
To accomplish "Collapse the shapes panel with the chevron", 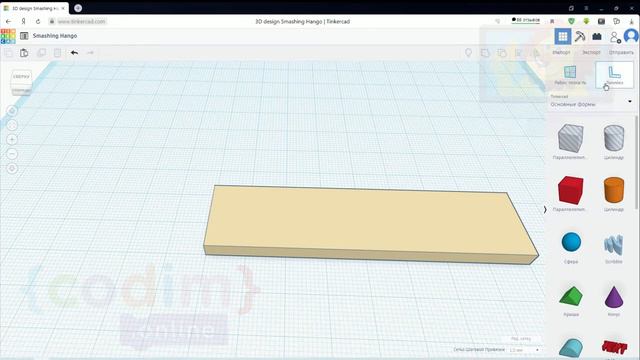I will pos(545,209).
